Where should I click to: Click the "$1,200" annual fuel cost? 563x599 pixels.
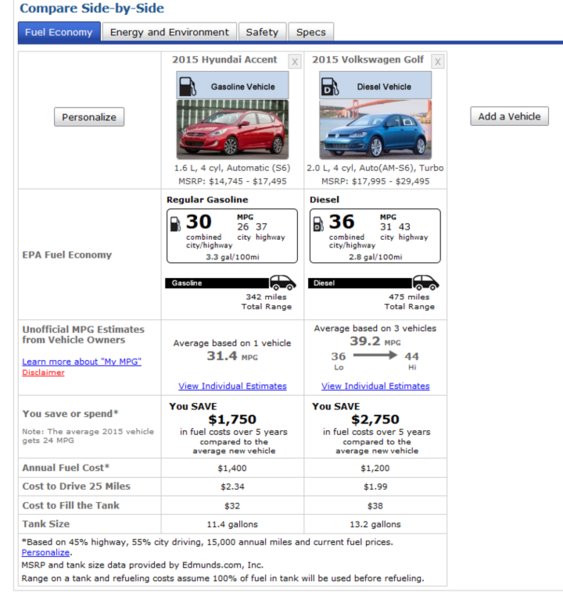[x=375, y=468]
